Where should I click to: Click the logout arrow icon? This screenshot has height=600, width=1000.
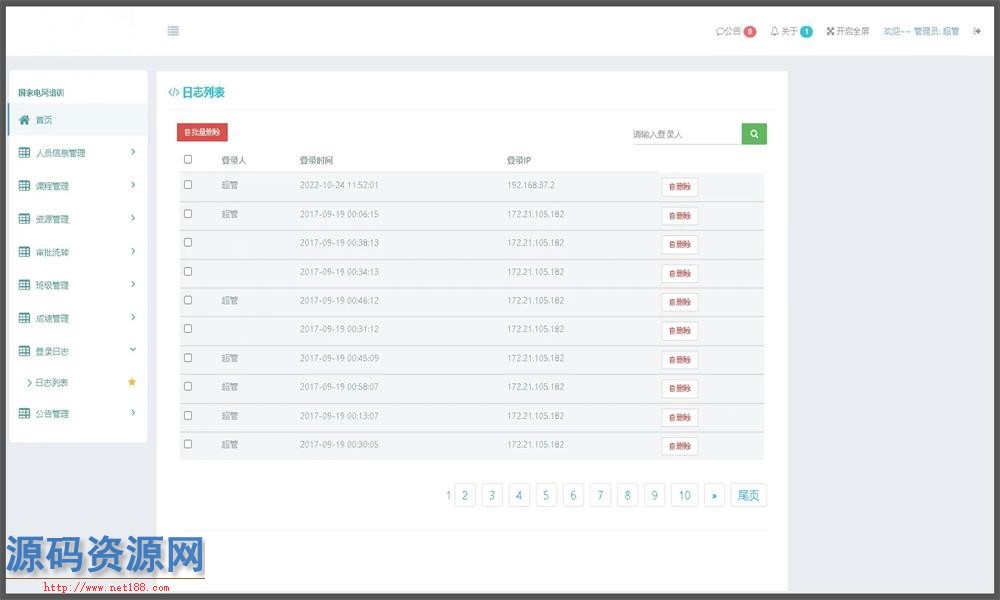(977, 31)
